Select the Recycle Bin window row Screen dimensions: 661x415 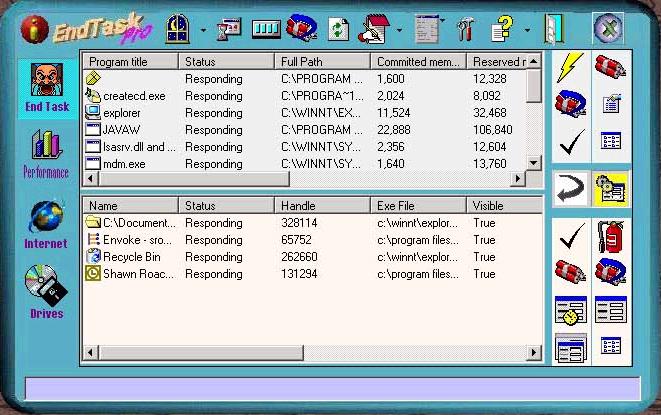pyautogui.click(x=312, y=257)
